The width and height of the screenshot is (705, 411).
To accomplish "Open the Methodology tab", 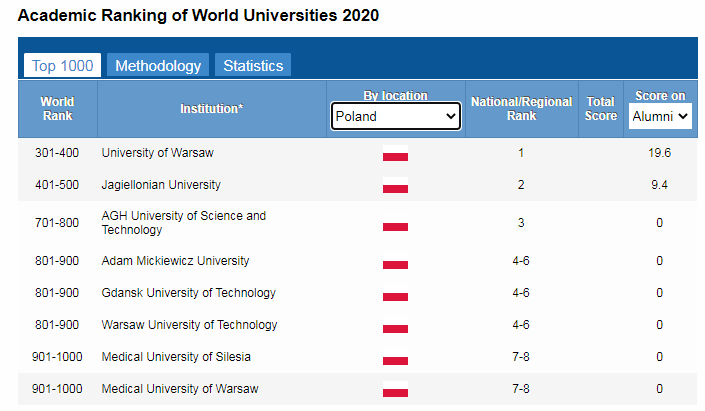I will 158,66.
